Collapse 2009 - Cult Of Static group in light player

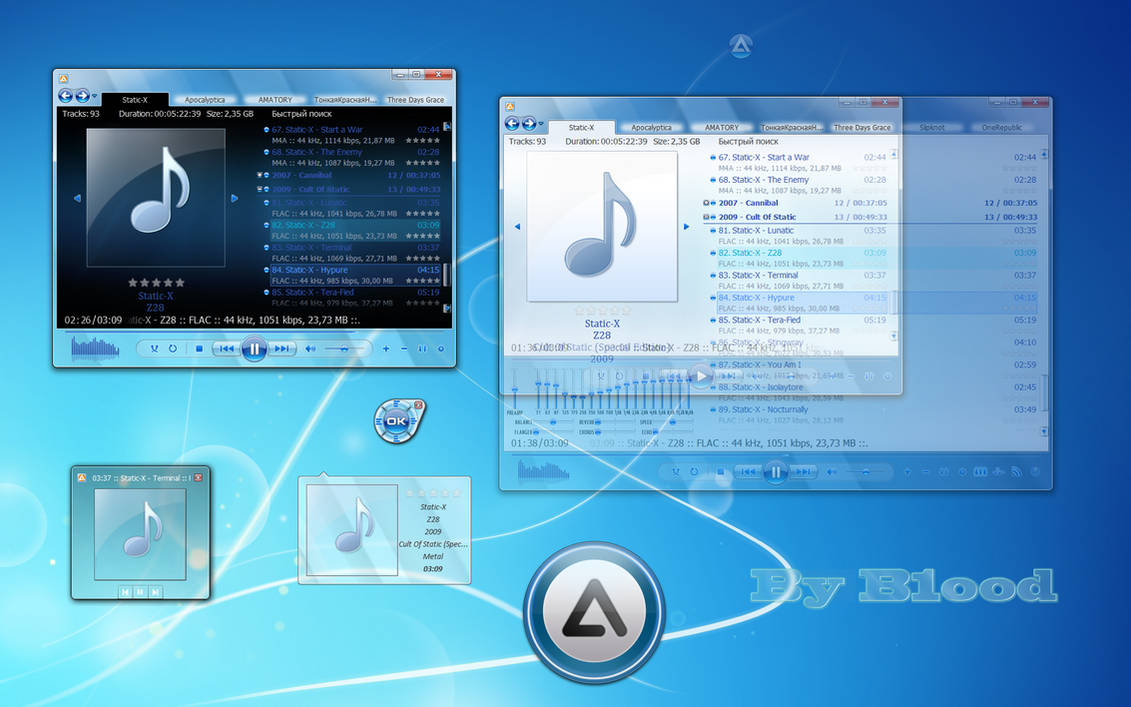(706, 216)
